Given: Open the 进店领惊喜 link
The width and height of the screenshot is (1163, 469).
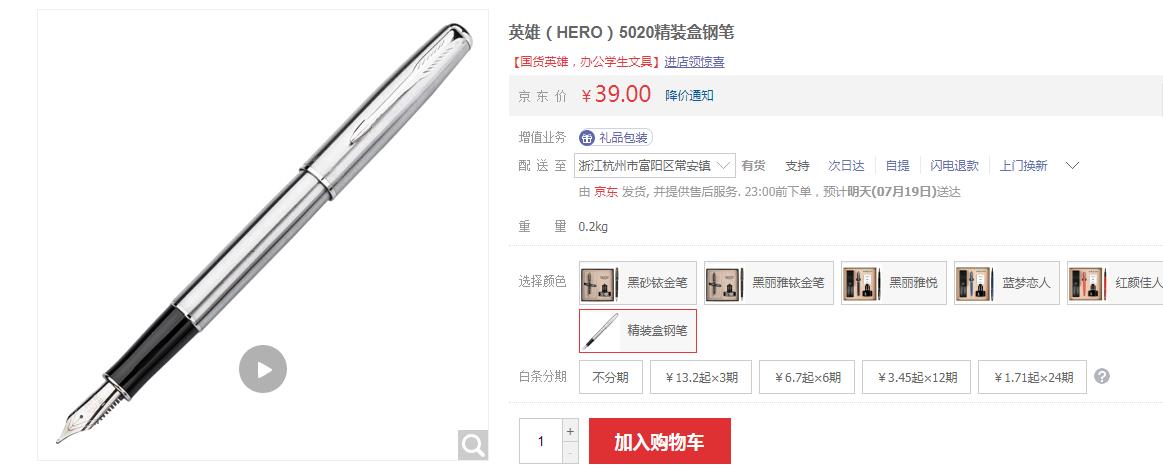Looking at the screenshot, I should (x=694, y=62).
